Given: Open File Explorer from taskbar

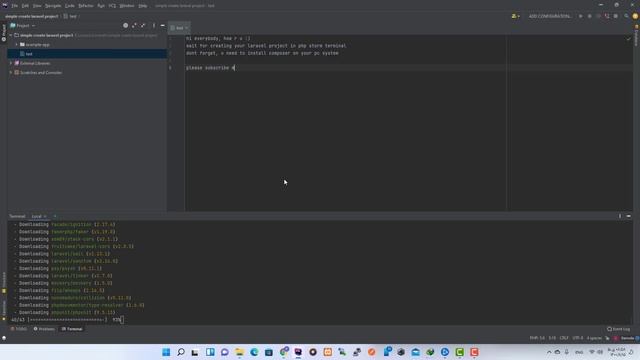Looking at the screenshot, I should (x=240, y=352).
